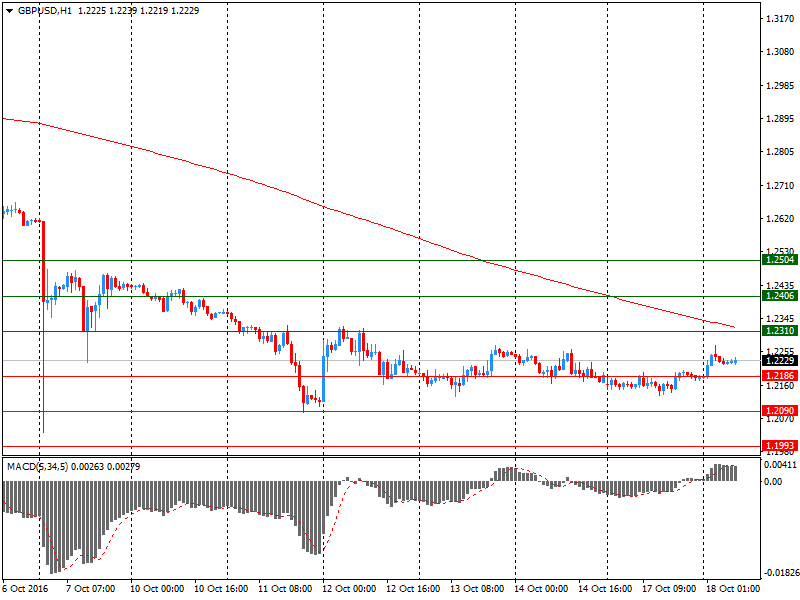Click the MACD(5,34,5) indicator label
This screenshot has height=600, width=800.
tap(37, 467)
